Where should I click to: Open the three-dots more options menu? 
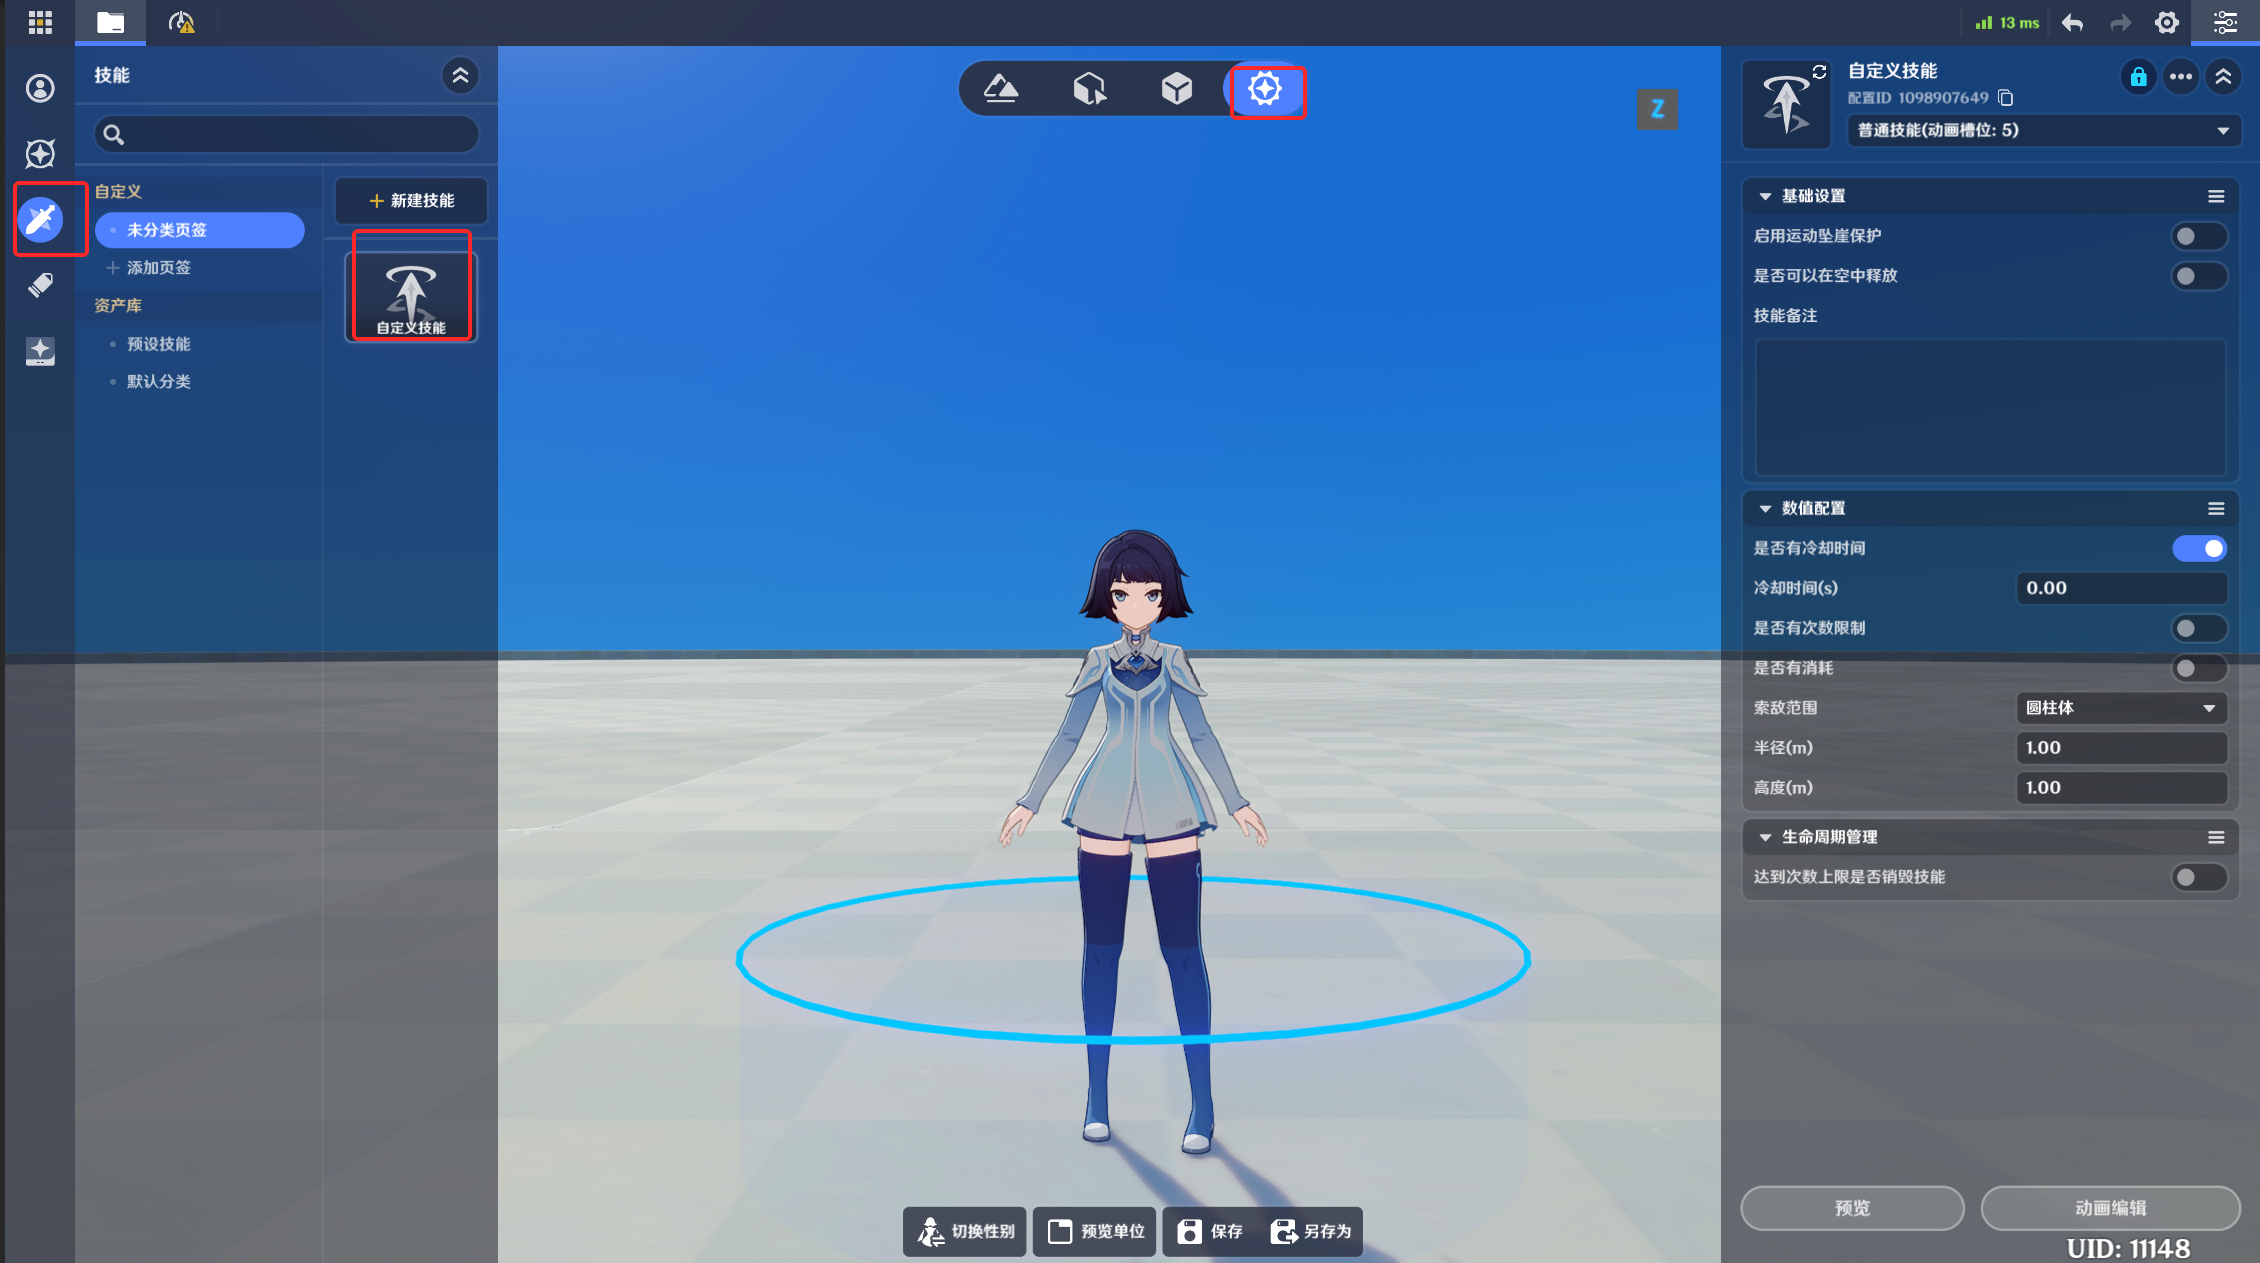pos(2181,77)
